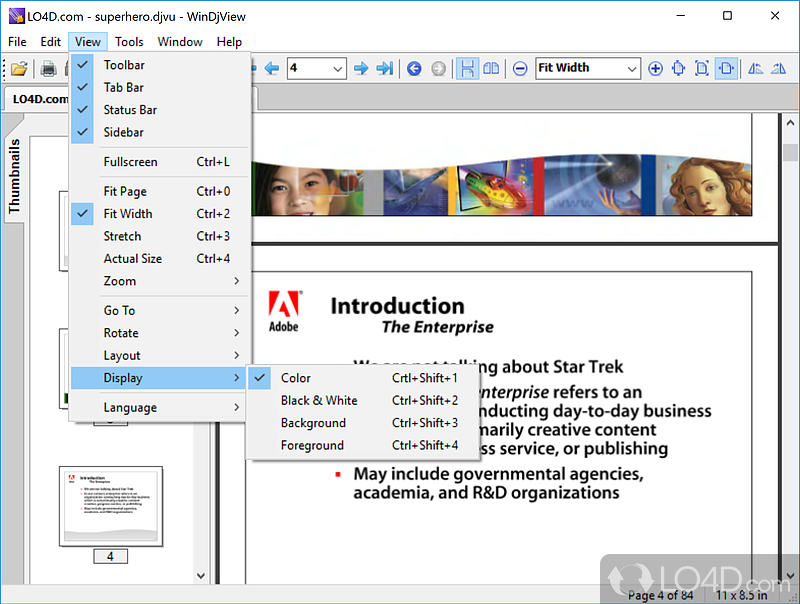The width and height of the screenshot is (800, 604).
Task: Go to previous page arrow
Action: click(x=271, y=68)
